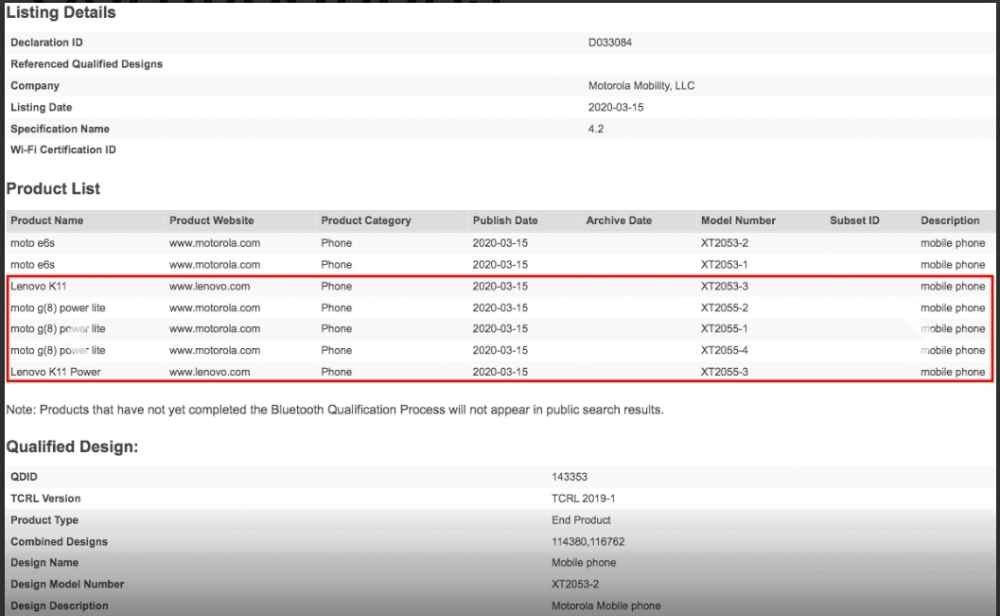Click model number XT2055-4
Screen dimensions: 1000x616
pyautogui.click(x=724, y=351)
